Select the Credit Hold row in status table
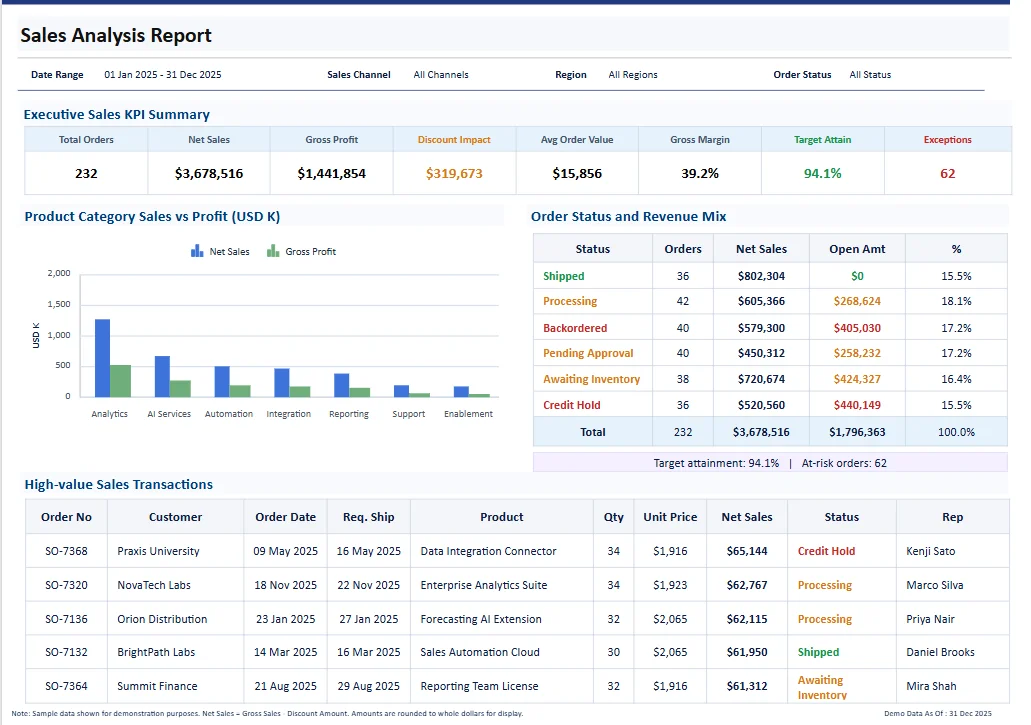This screenshot has width=1031, height=725. tap(770, 405)
